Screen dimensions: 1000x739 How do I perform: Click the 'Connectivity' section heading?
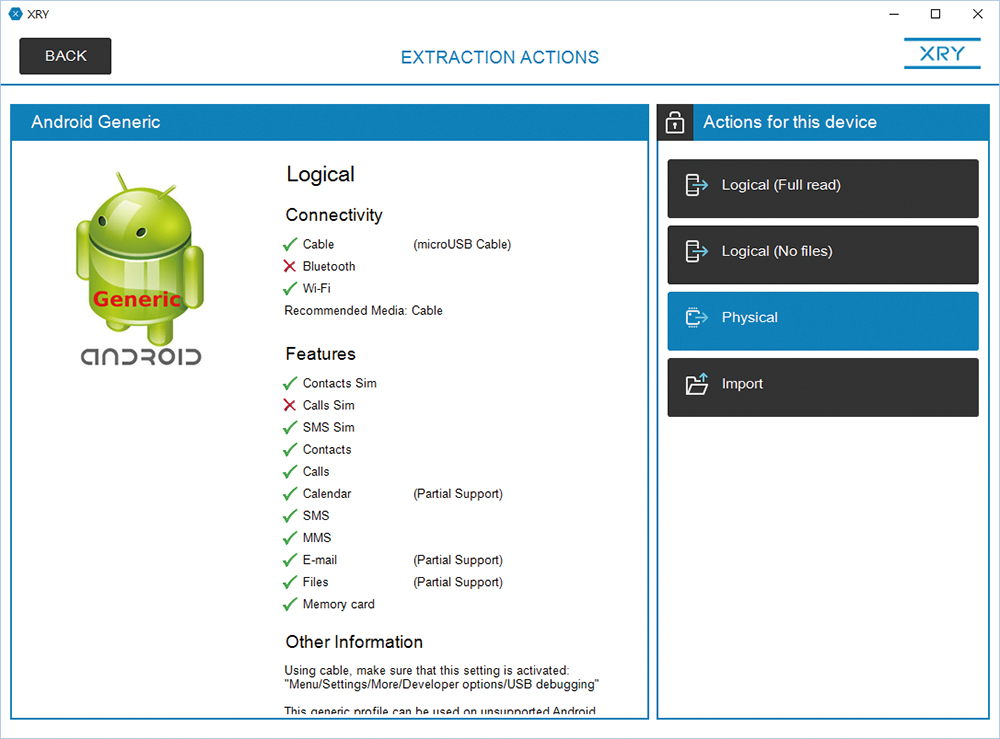(x=334, y=216)
